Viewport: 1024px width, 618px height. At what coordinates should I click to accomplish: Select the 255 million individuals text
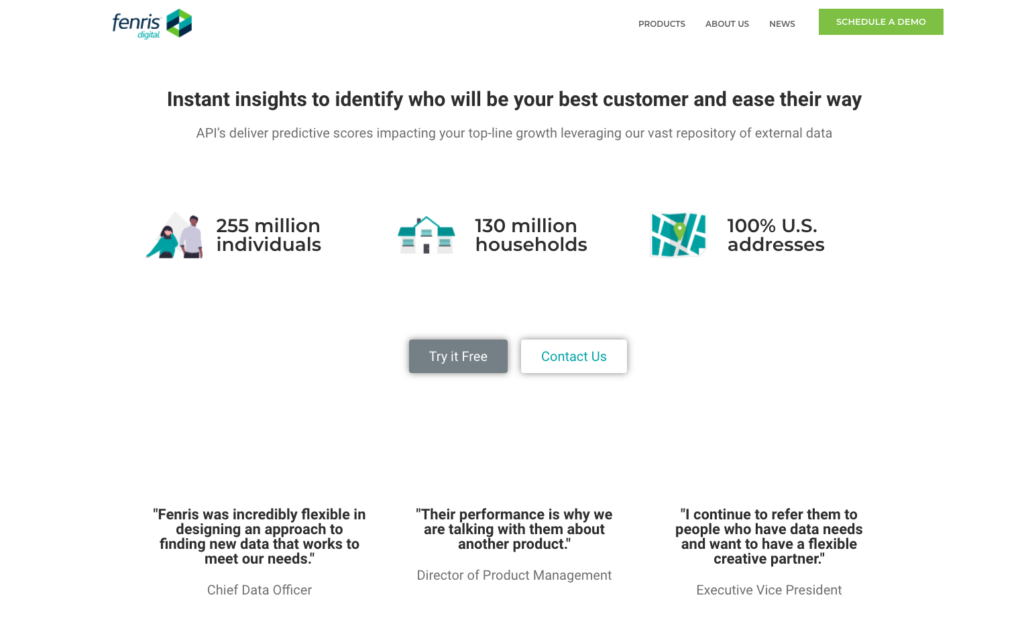[x=268, y=235]
